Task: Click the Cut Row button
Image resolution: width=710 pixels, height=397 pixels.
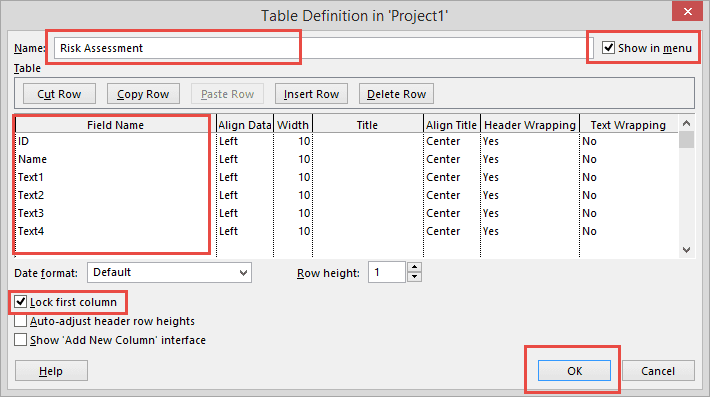Action: click(x=59, y=94)
